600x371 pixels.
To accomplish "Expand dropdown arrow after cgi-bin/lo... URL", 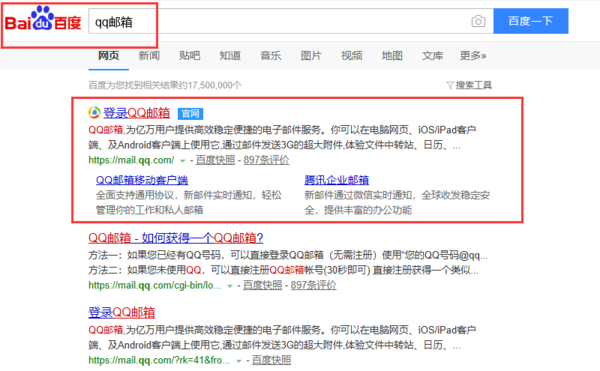I will (x=230, y=286).
